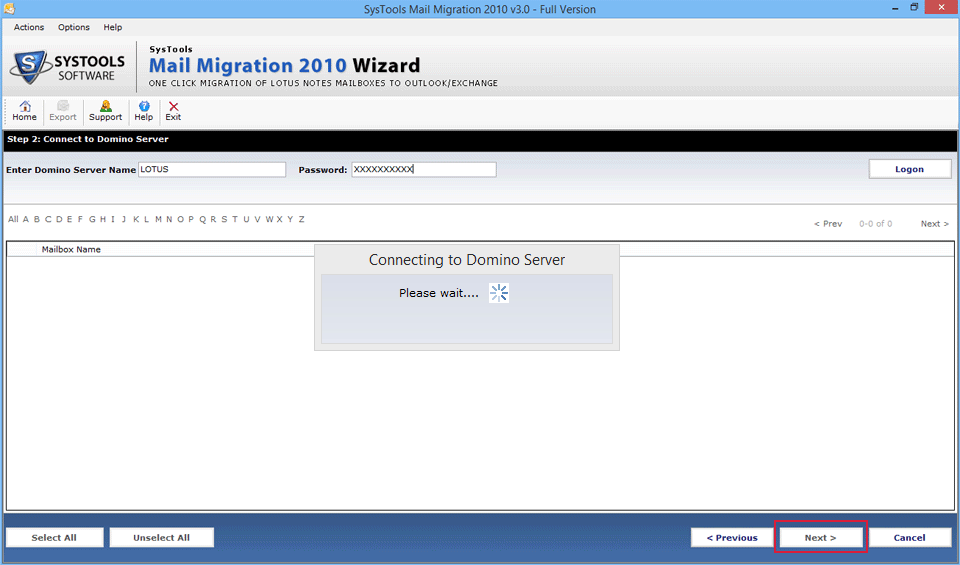Image resolution: width=960 pixels, height=565 pixels.
Task: Click the Step 2: Connect to Domino Server header
Action: pos(88,139)
